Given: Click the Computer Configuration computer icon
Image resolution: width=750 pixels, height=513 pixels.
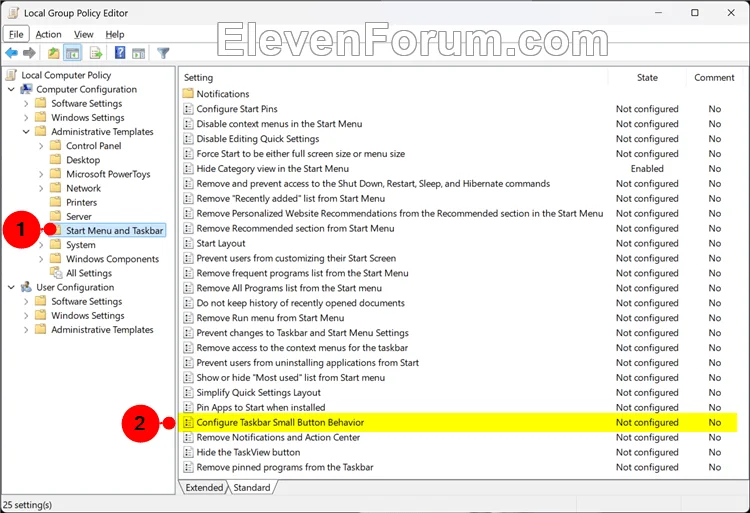Looking at the screenshot, I should click(x=26, y=89).
